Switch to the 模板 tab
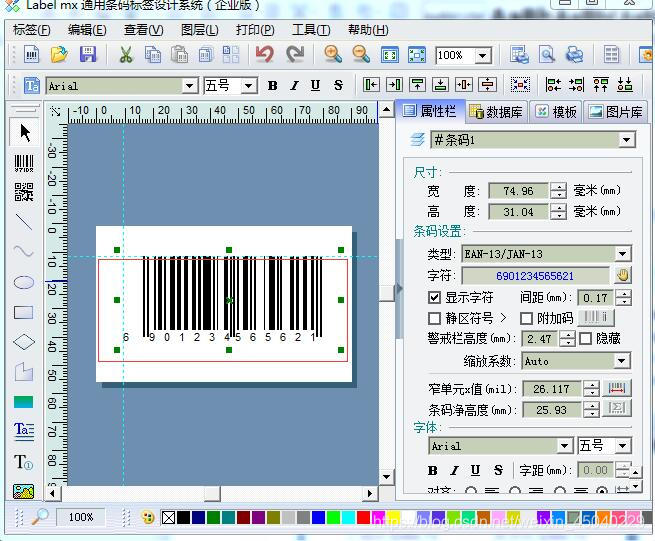 click(556, 112)
